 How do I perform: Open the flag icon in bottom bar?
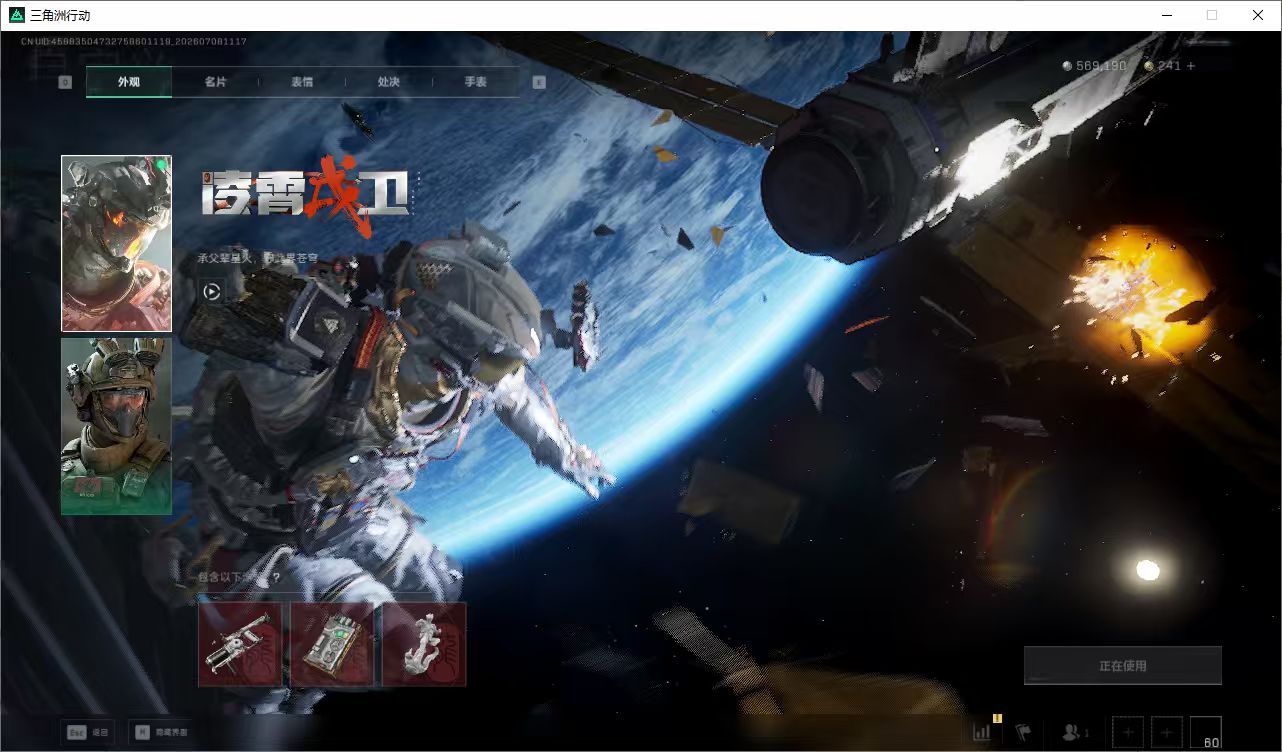pos(1023,732)
